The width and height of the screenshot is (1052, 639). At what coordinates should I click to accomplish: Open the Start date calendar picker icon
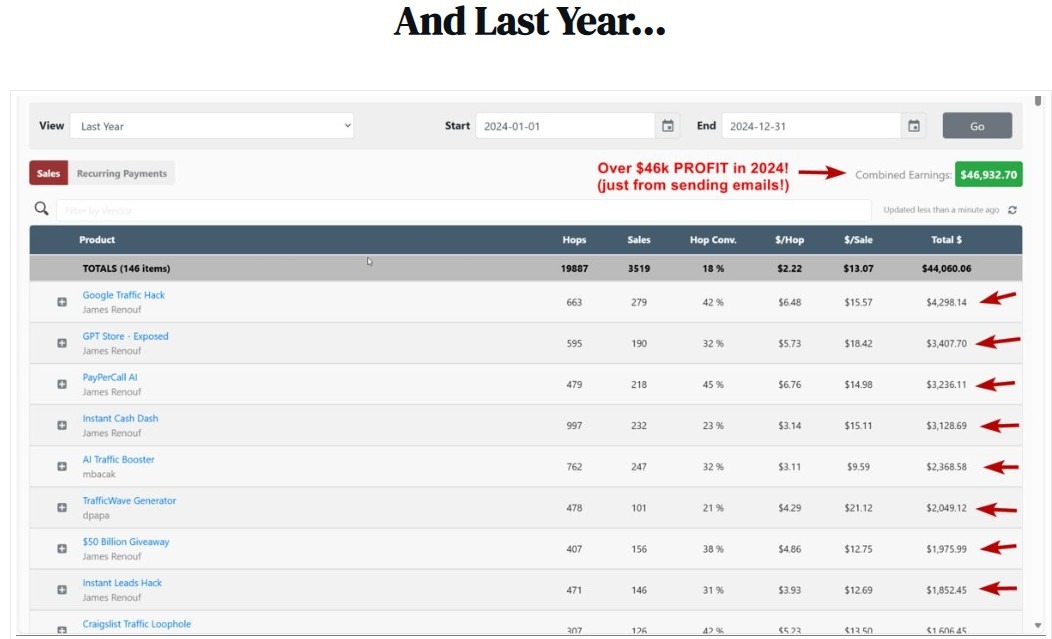point(668,126)
